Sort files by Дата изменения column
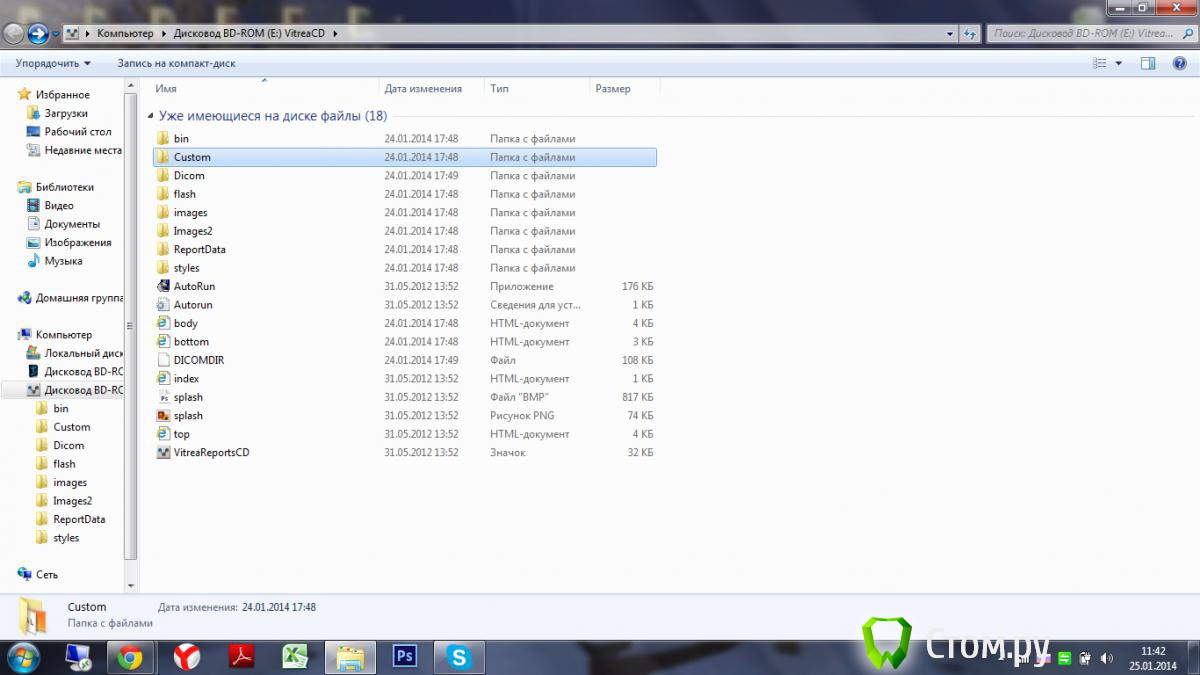 (423, 88)
